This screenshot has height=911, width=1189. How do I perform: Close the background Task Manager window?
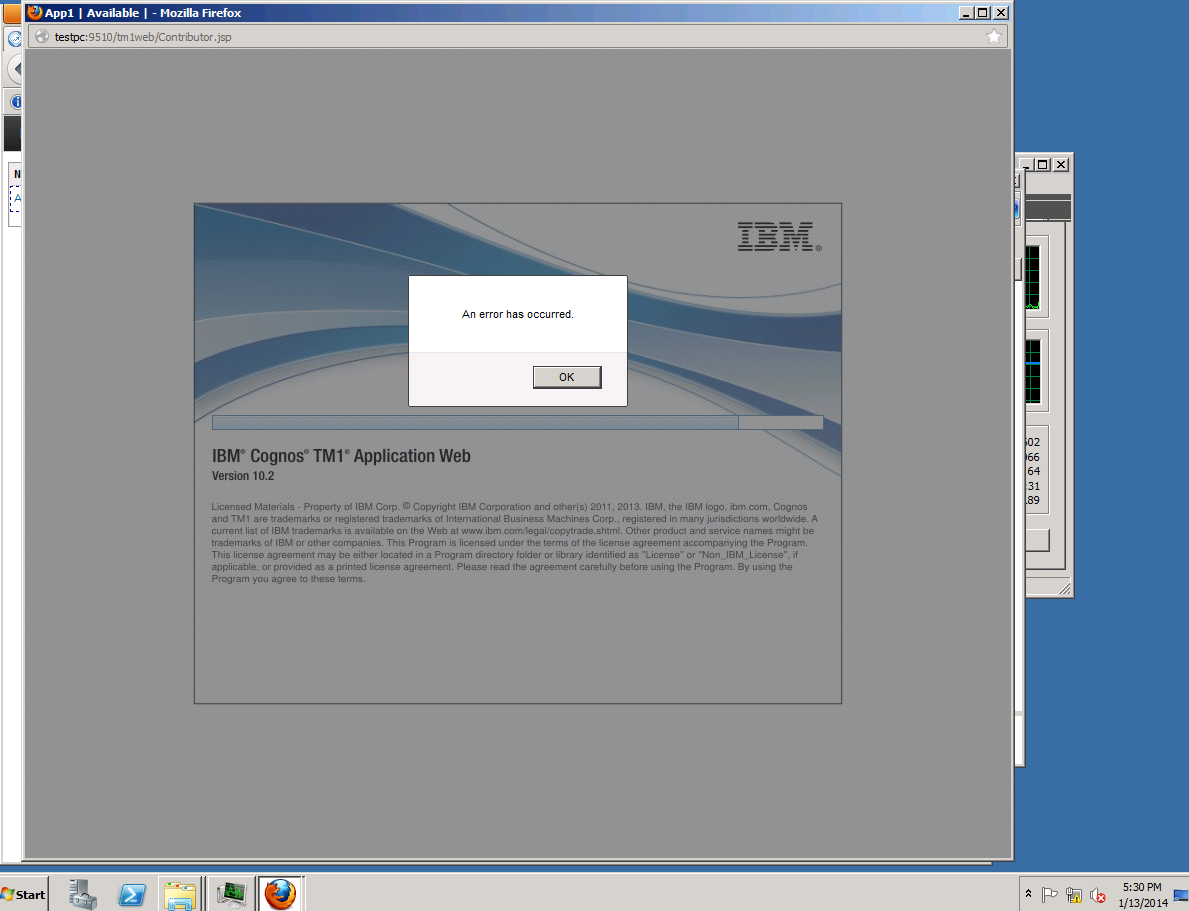[1062, 164]
